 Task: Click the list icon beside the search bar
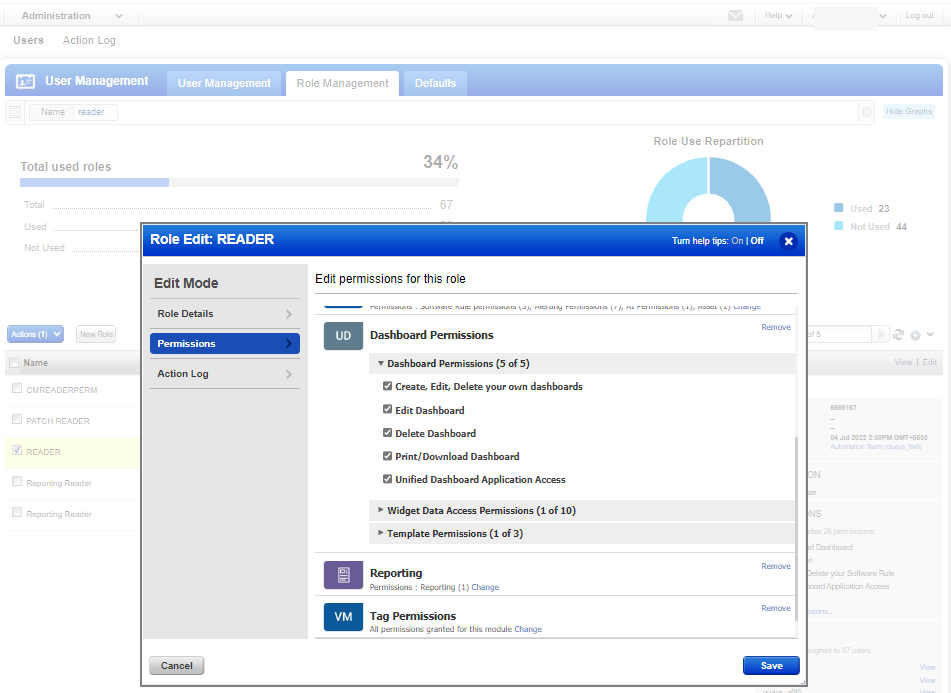click(14, 111)
